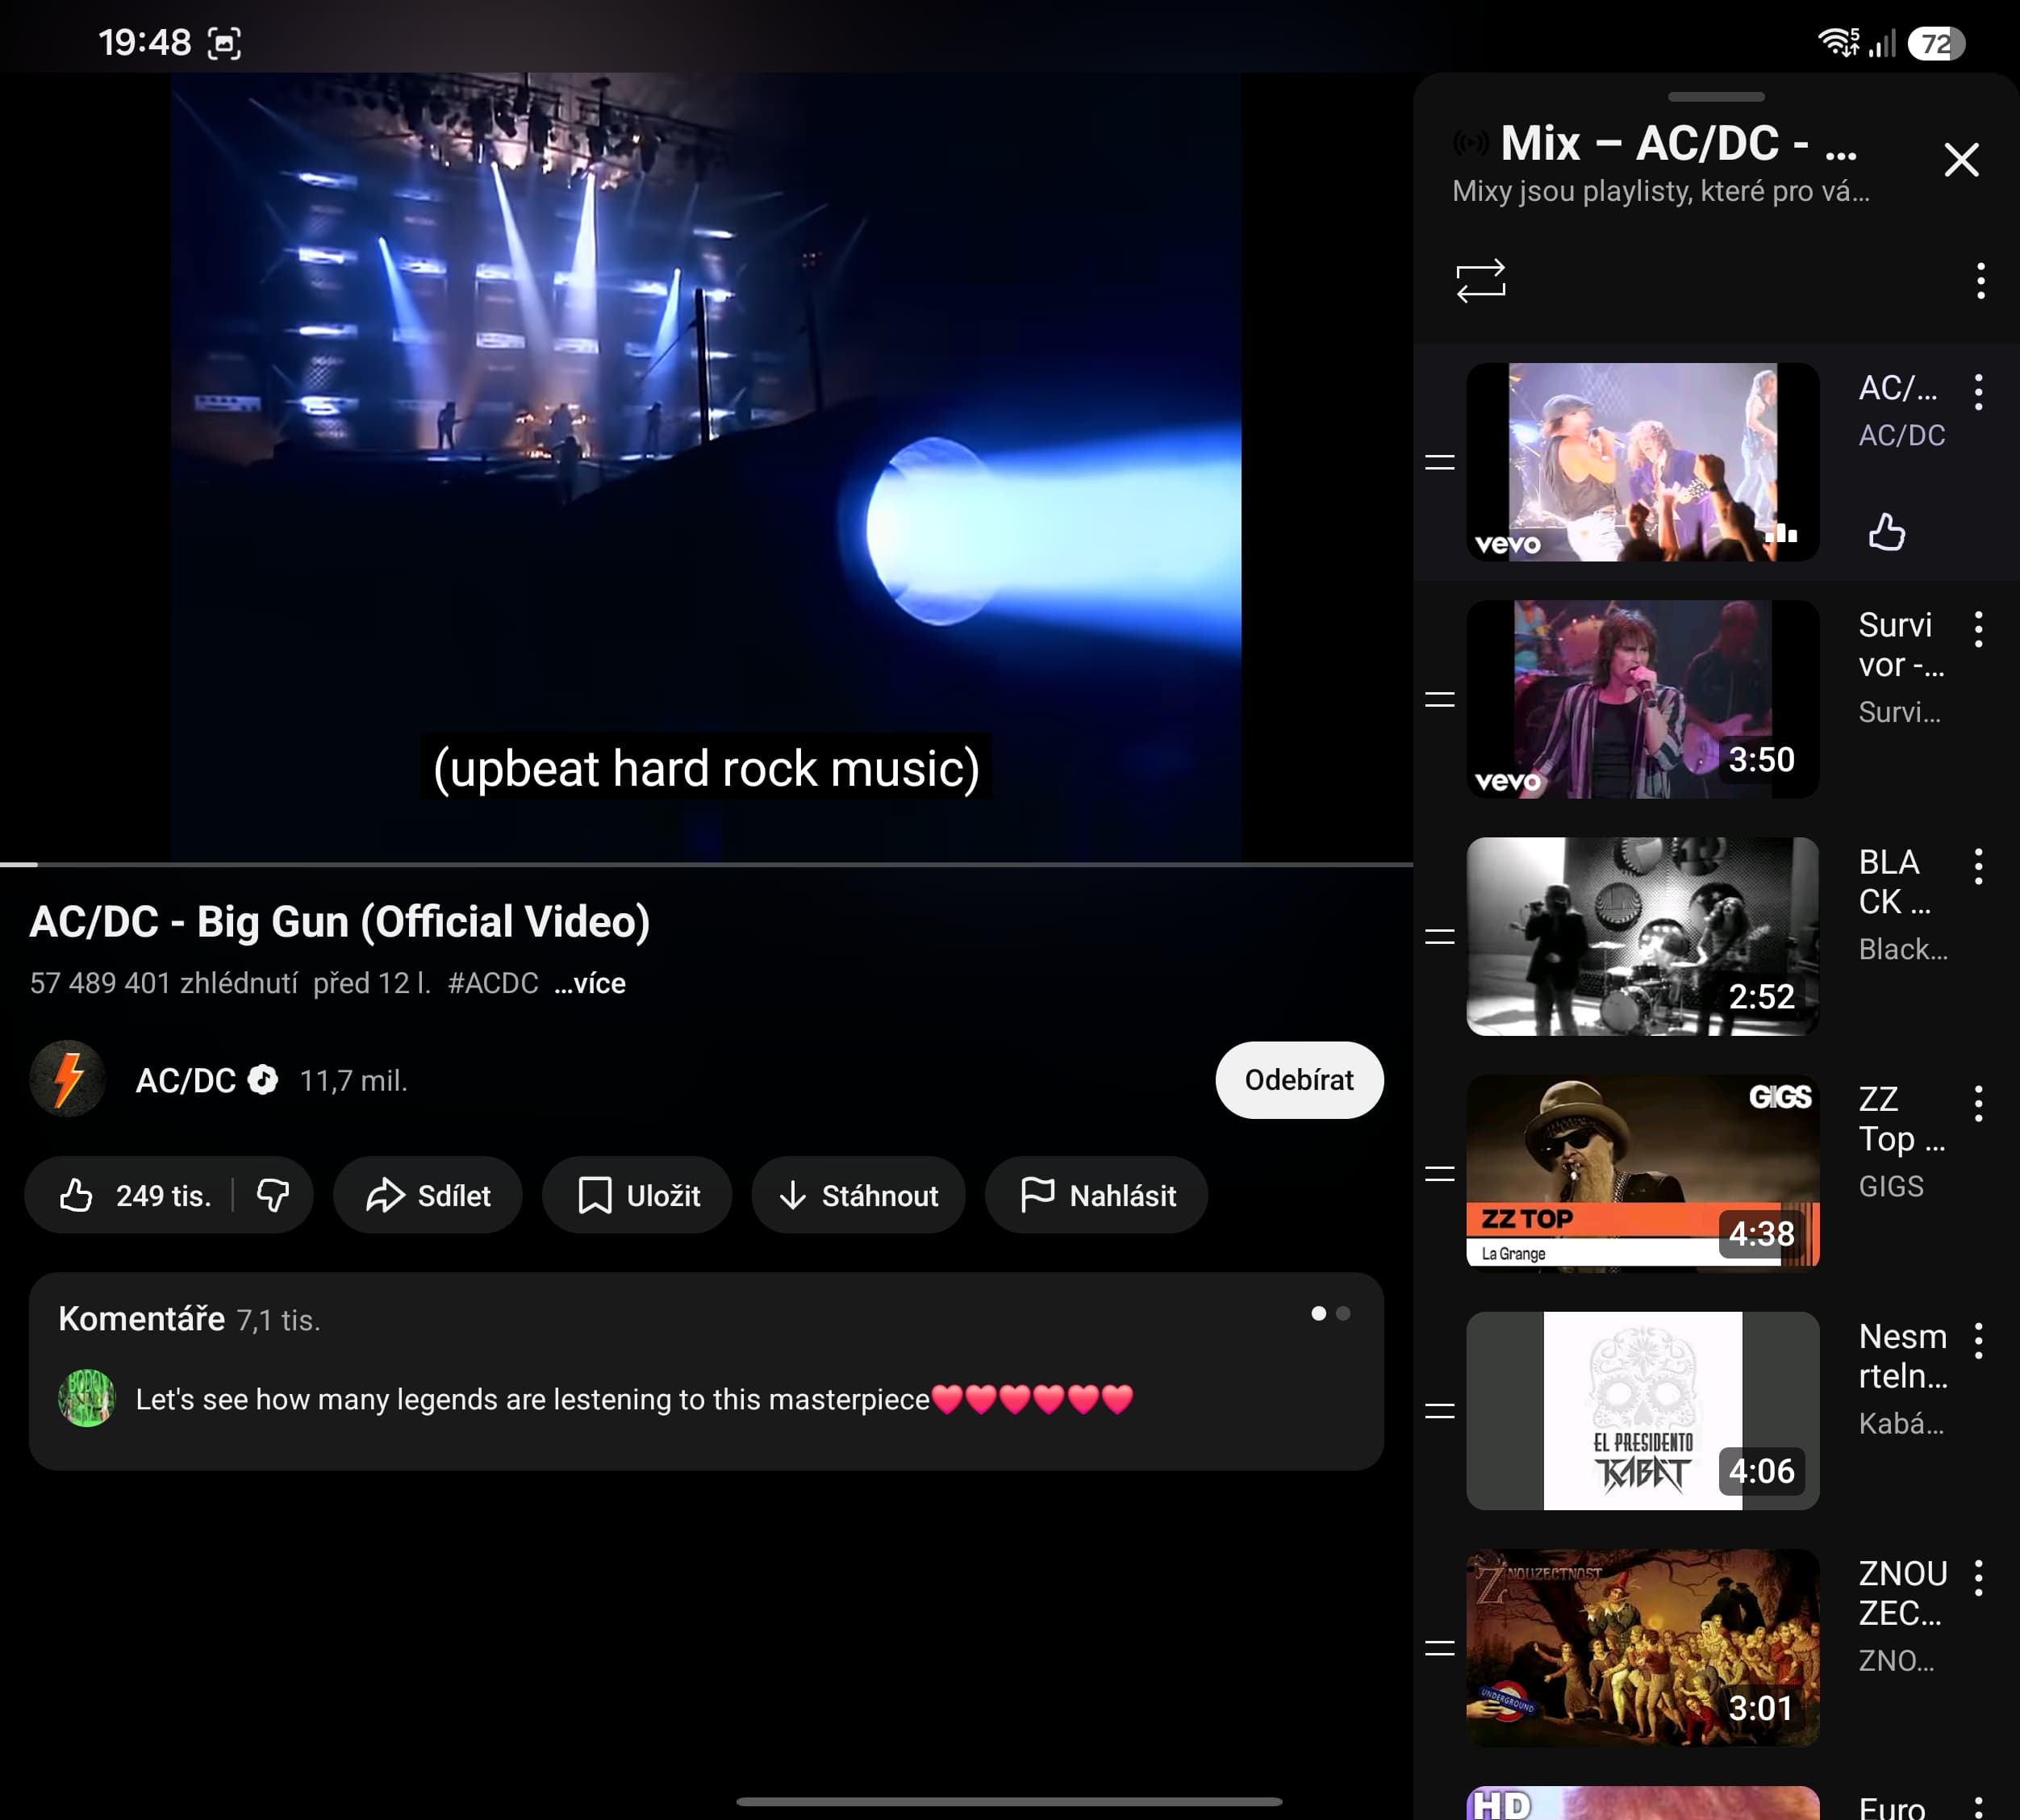Screen dimensions: 2020x1820
Task: Grab the reorder handle of AC/DC item
Action: coord(1439,462)
